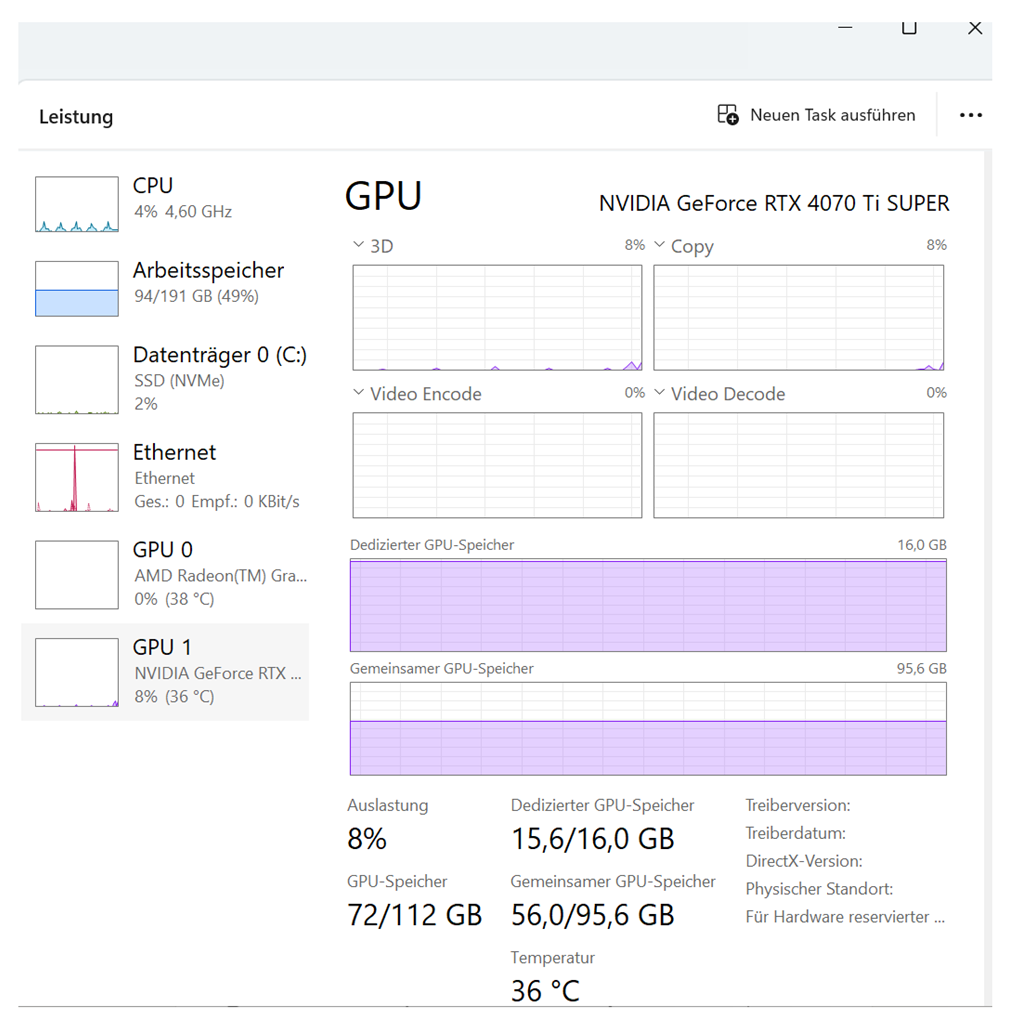Click the Video Decode graph area

tap(798, 465)
